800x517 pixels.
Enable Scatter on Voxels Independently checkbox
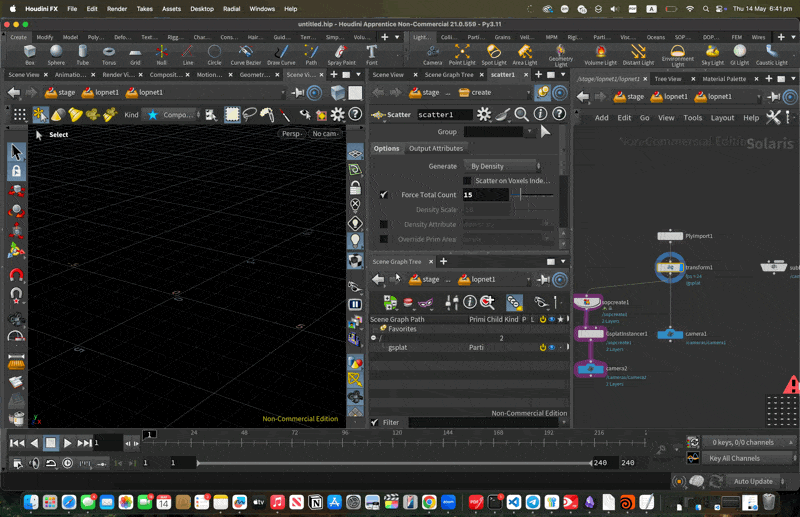(x=467, y=181)
